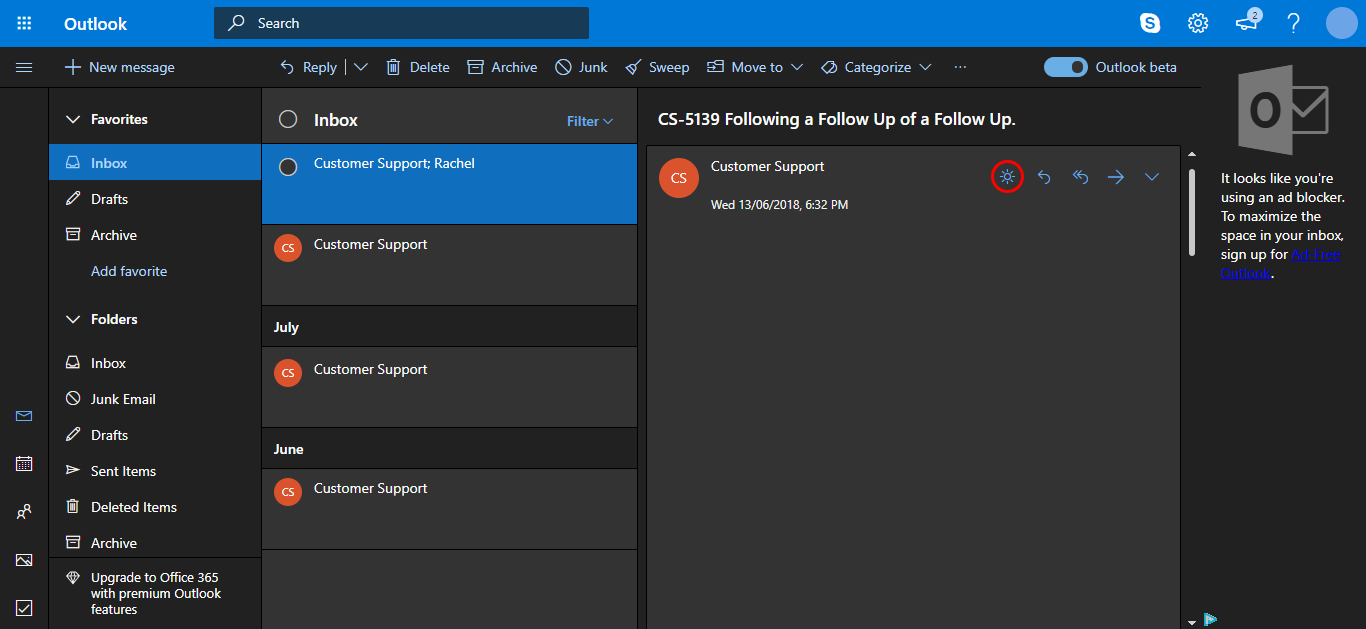This screenshot has height=629, width=1366.
Task: Click the scrollbar down arrow
Action: tap(1191, 622)
